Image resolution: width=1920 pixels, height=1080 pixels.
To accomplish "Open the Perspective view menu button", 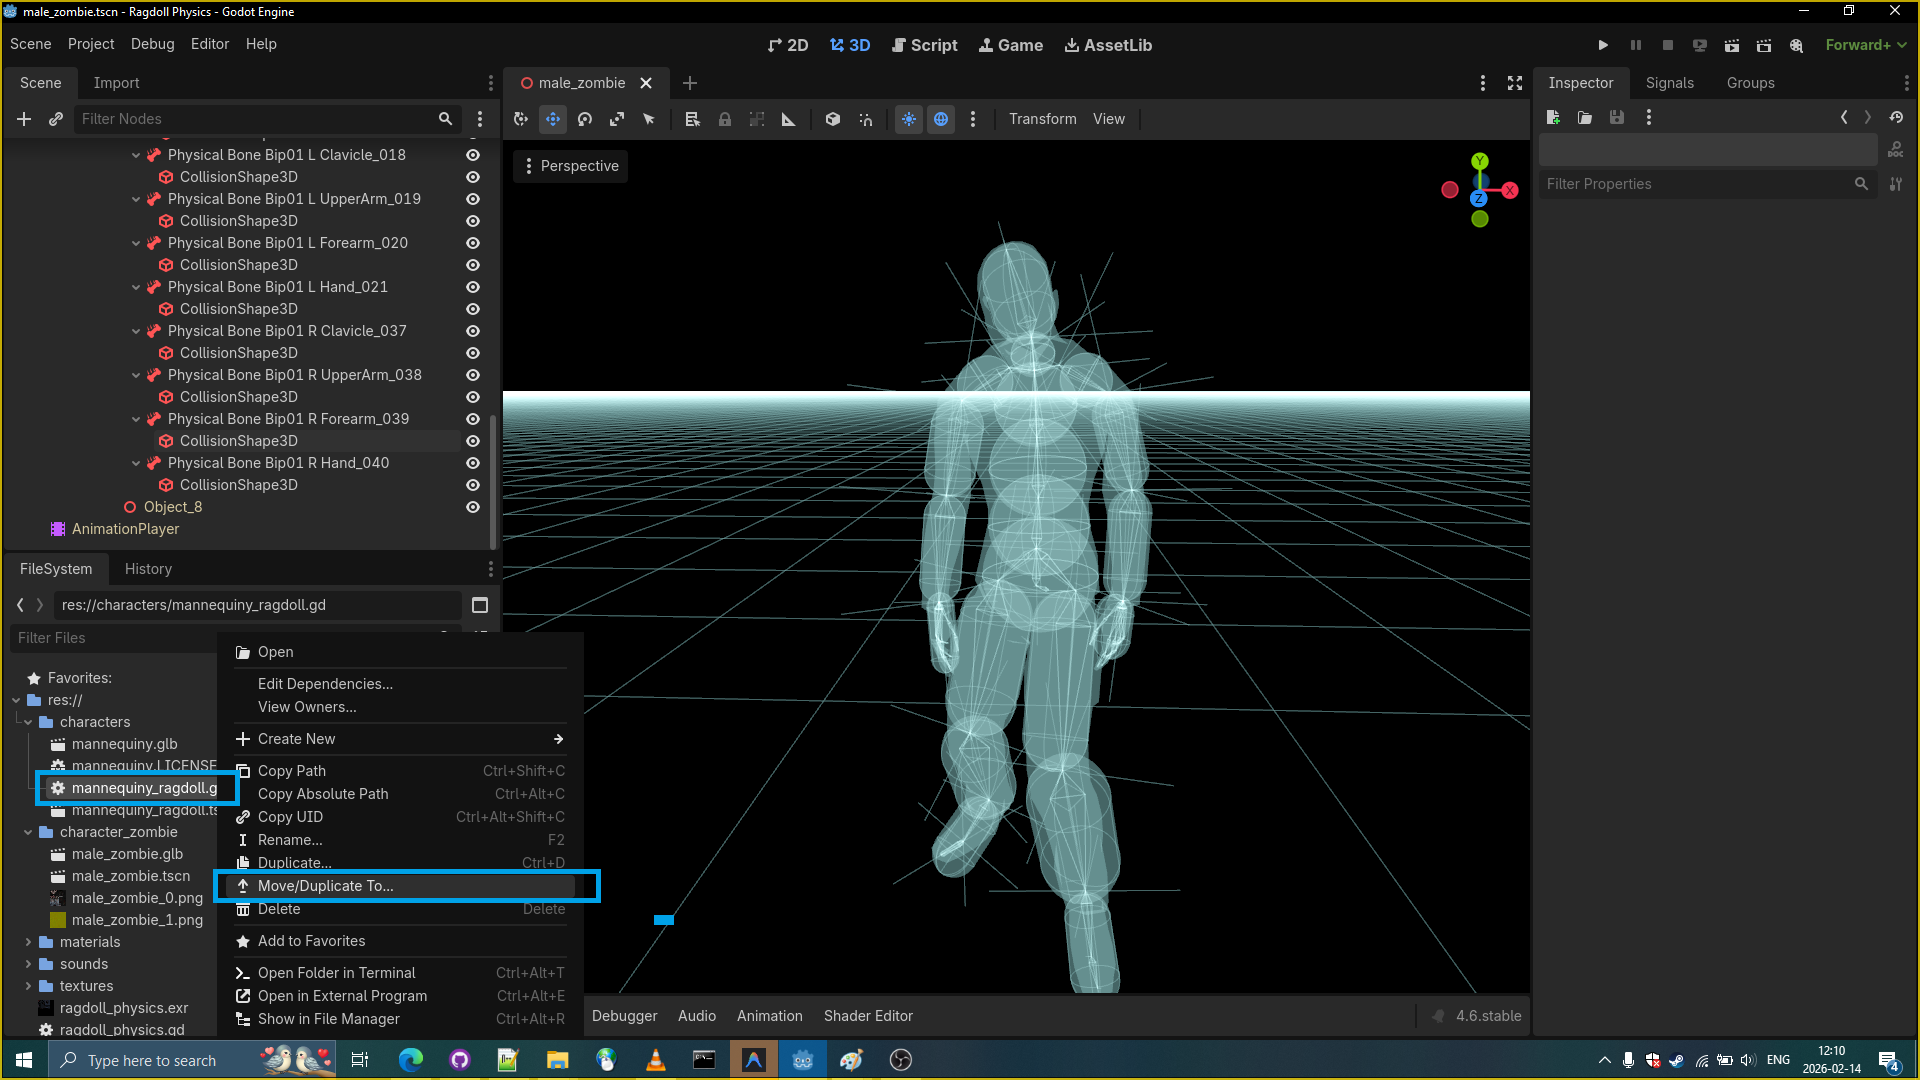I will coord(570,166).
